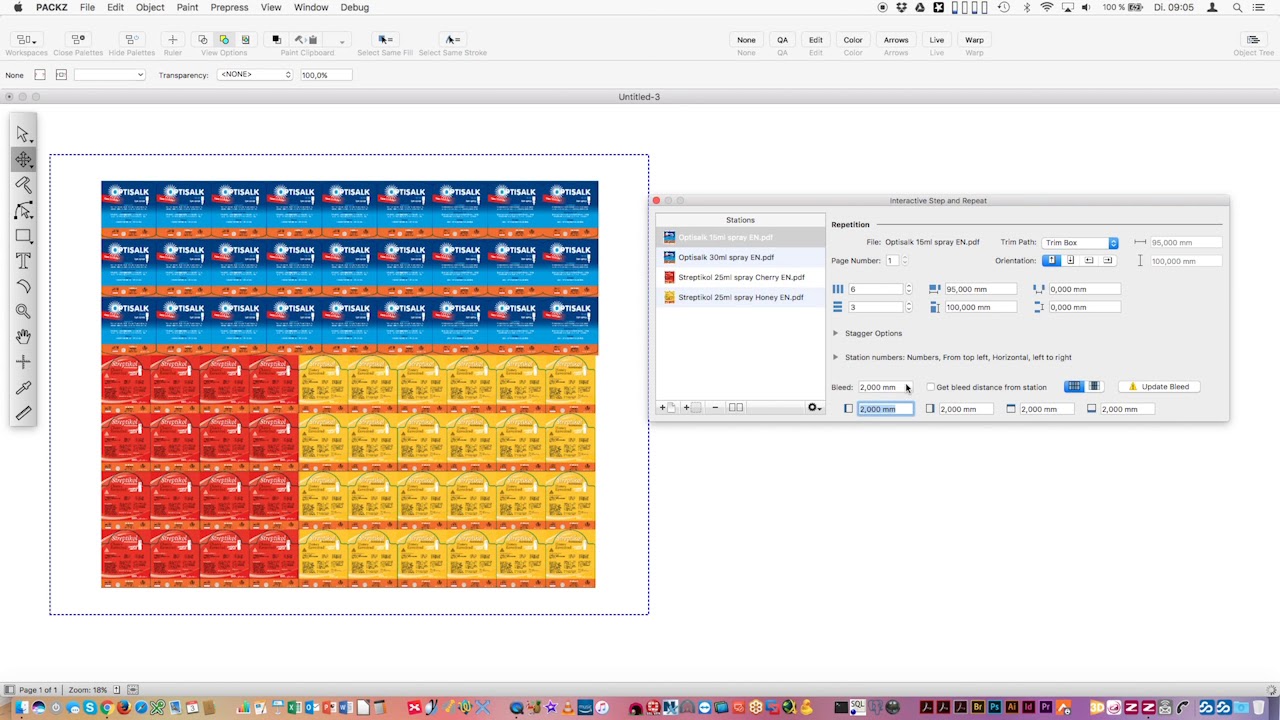Select the arrow selection tool

[23, 135]
